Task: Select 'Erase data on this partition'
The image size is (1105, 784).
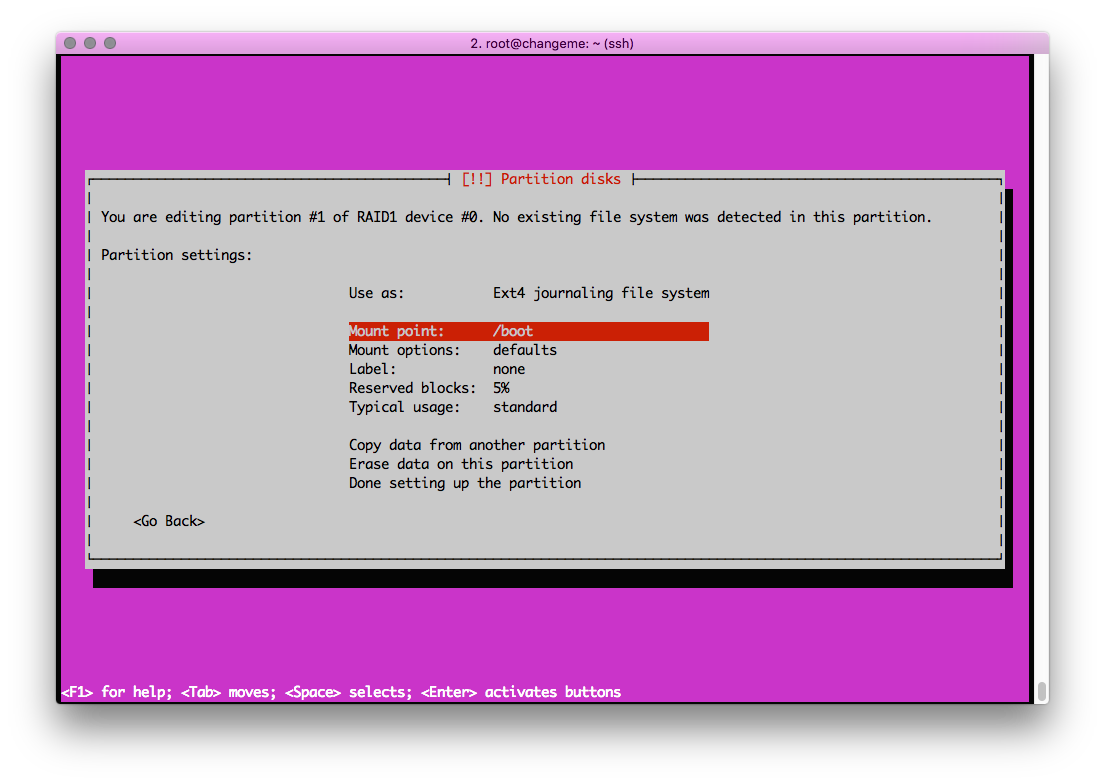Action: (x=460, y=464)
